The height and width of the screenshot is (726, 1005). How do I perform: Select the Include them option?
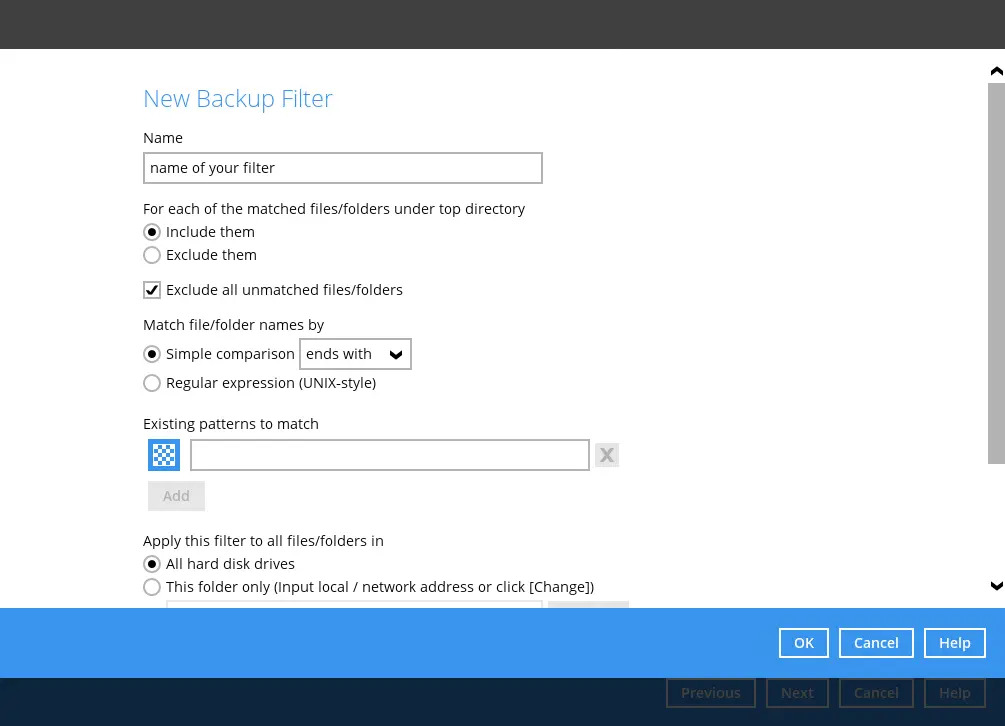pyautogui.click(x=152, y=232)
